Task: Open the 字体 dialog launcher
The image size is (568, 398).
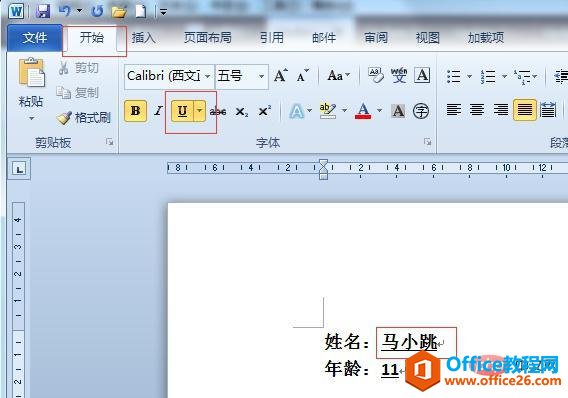Action: (x=428, y=142)
